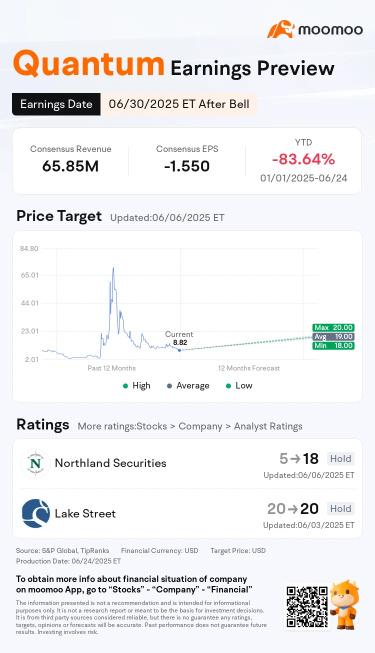
Task: Click the Lake Street logo
Action: pyautogui.click(x=36, y=513)
